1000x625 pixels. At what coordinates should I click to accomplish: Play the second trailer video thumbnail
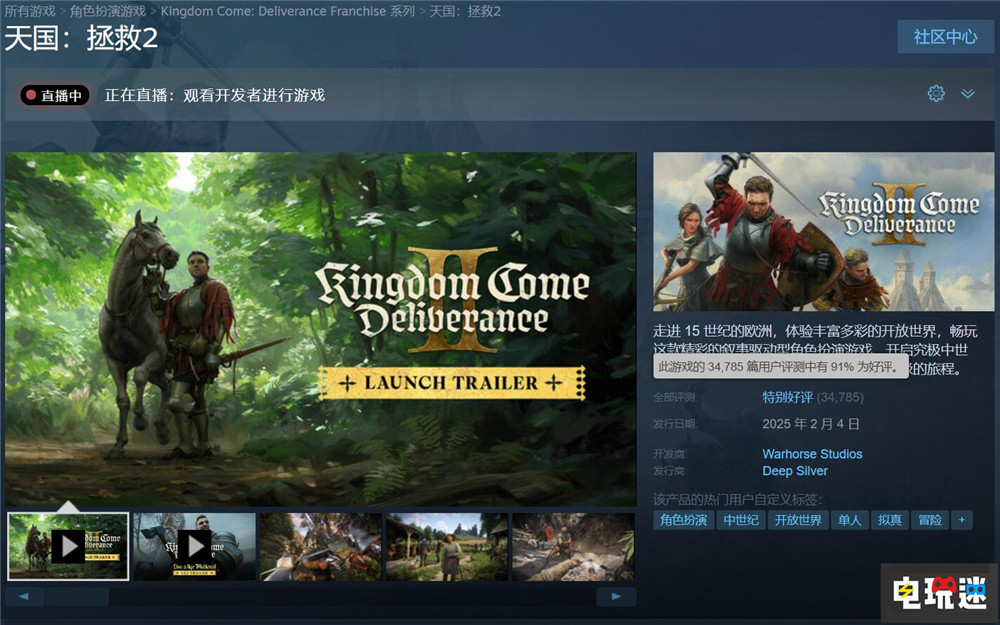194,546
